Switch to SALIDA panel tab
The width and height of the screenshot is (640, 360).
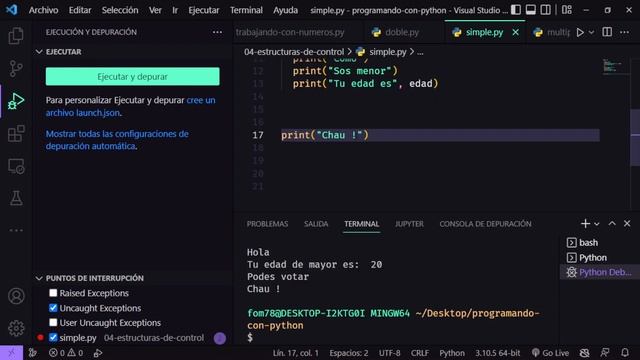pyautogui.click(x=316, y=224)
